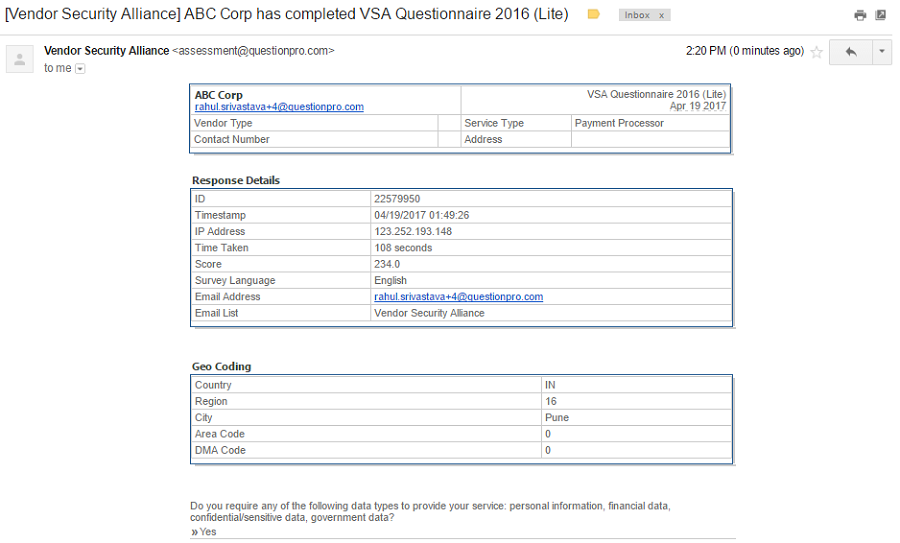Viewport: 900px width, 543px height.
Task: Click the Survey Language value English
Action: pos(390,281)
